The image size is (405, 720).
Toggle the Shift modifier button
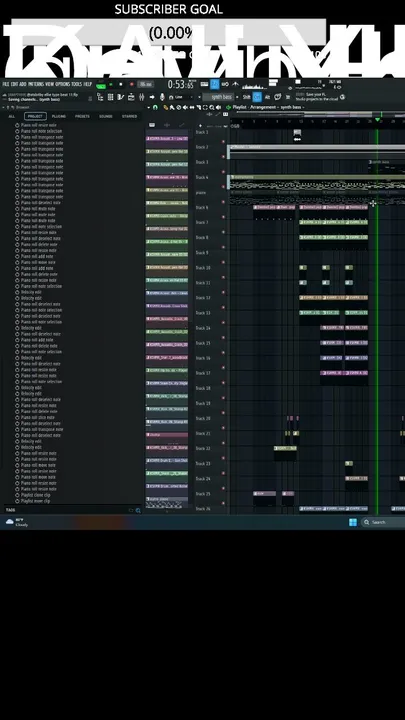pyautogui.click(x=247, y=97)
